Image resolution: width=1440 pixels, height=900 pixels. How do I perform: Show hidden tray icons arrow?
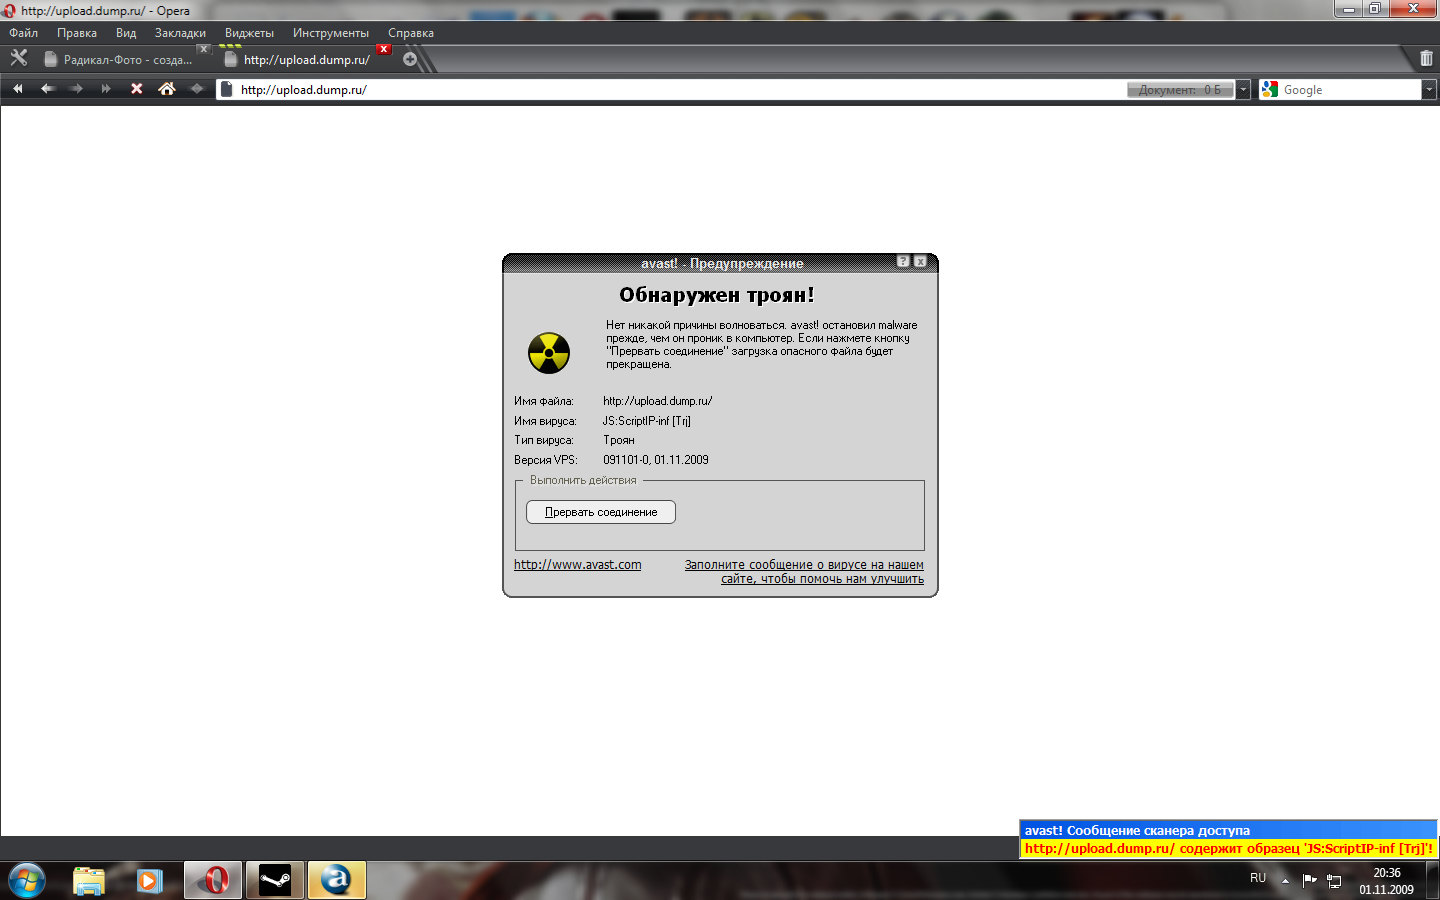click(x=1285, y=880)
